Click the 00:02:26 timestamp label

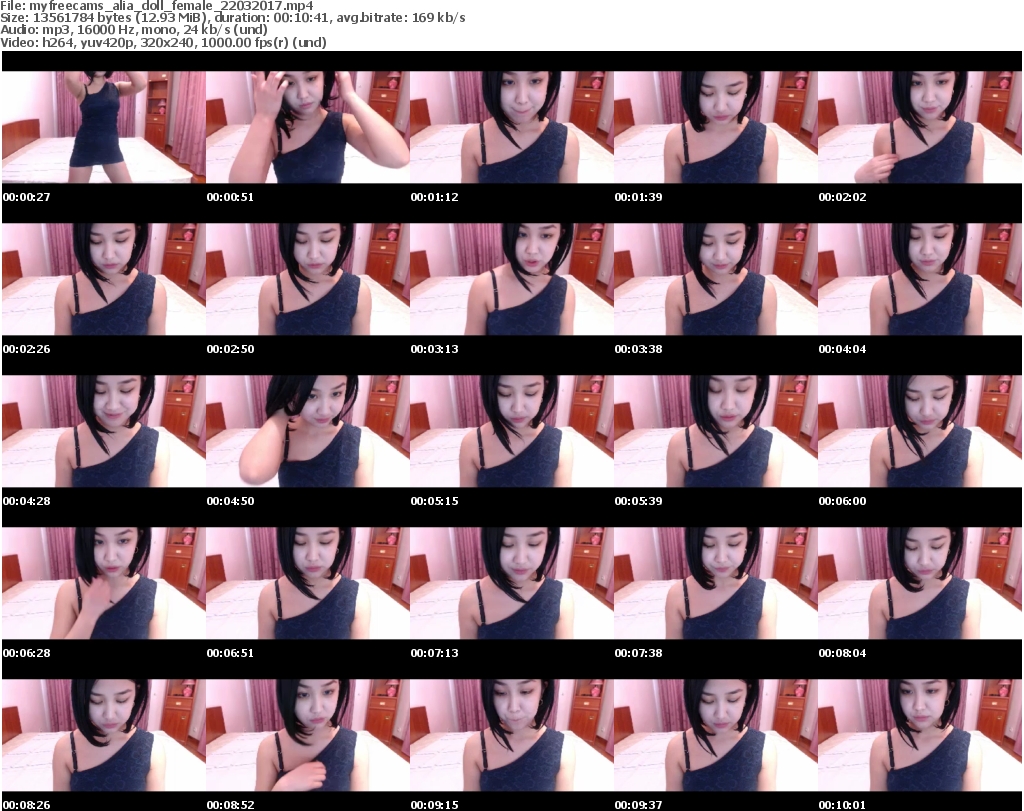27,349
